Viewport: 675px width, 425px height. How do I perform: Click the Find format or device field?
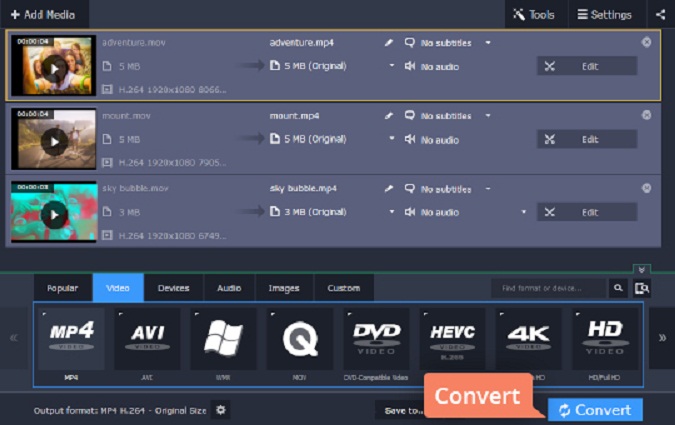(549, 288)
